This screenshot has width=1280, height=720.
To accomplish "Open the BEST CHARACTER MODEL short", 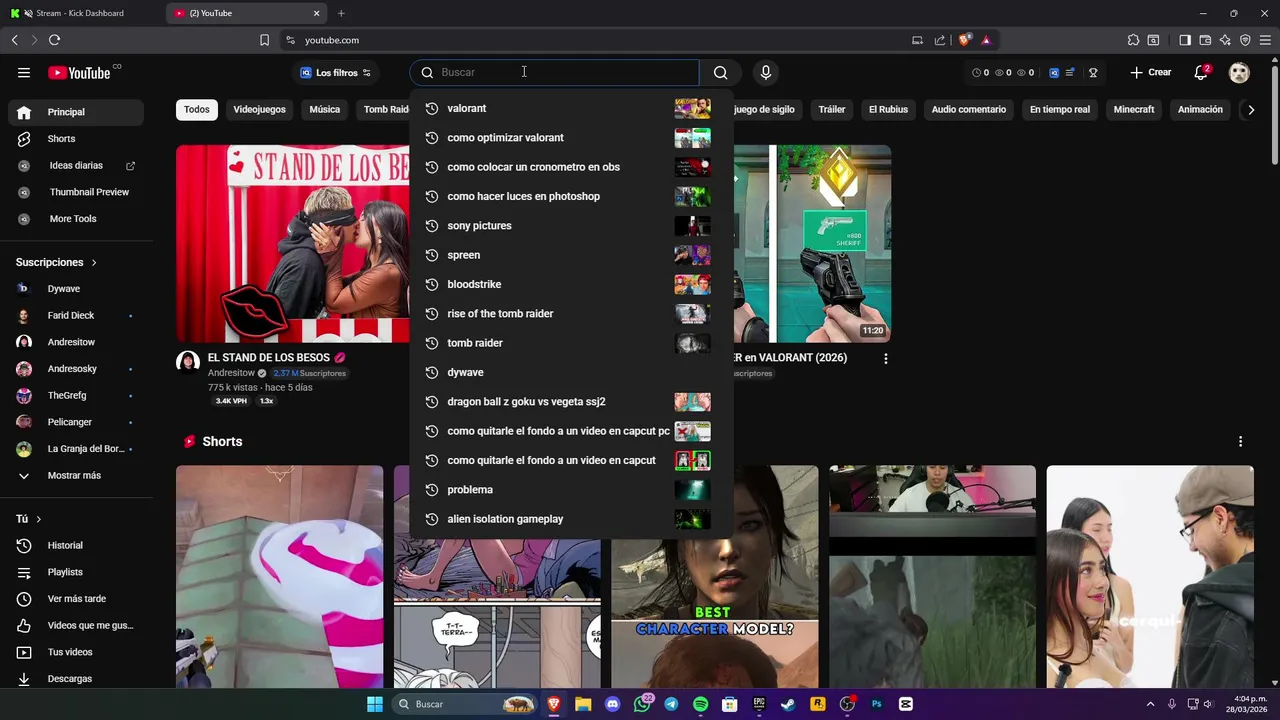I will coord(714,577).
